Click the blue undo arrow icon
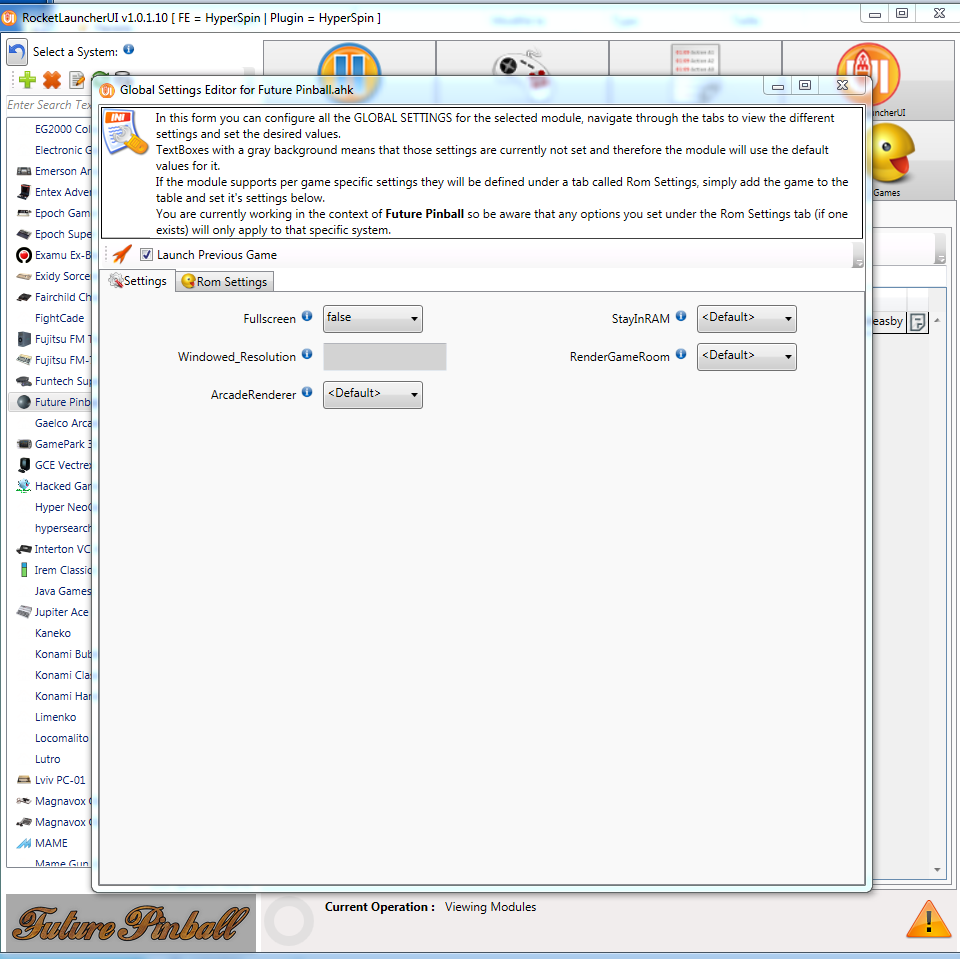 coord(17,52)
